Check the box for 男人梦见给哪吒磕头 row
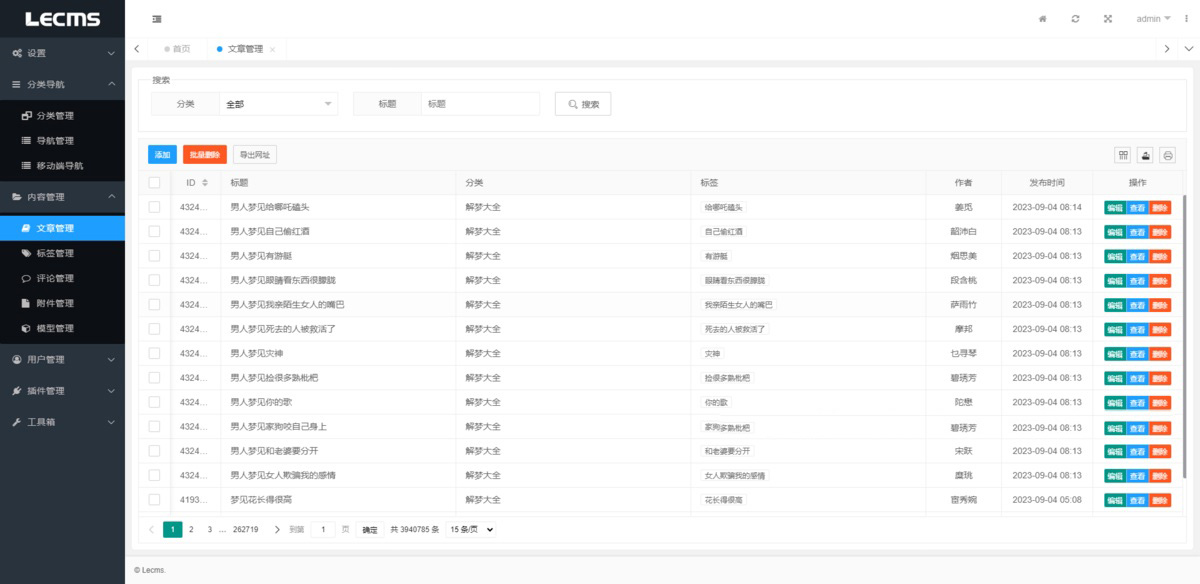Viewport: 1200px width, 584px height. coord(154,207)
